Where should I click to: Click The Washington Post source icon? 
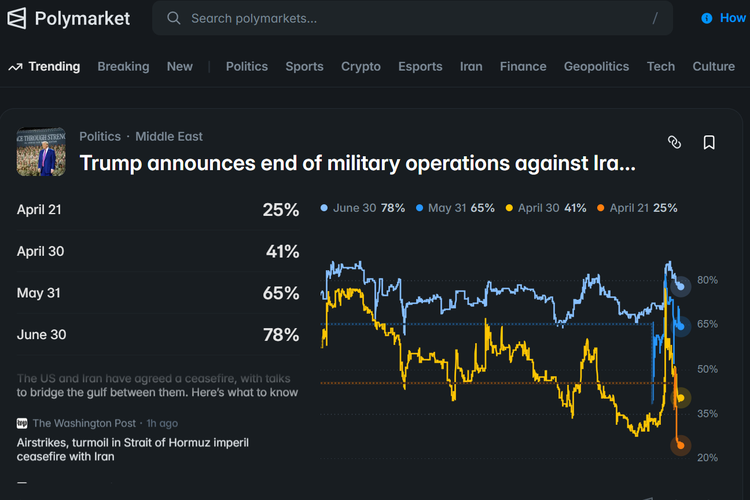pyautogui.click(x=22, y=423)
